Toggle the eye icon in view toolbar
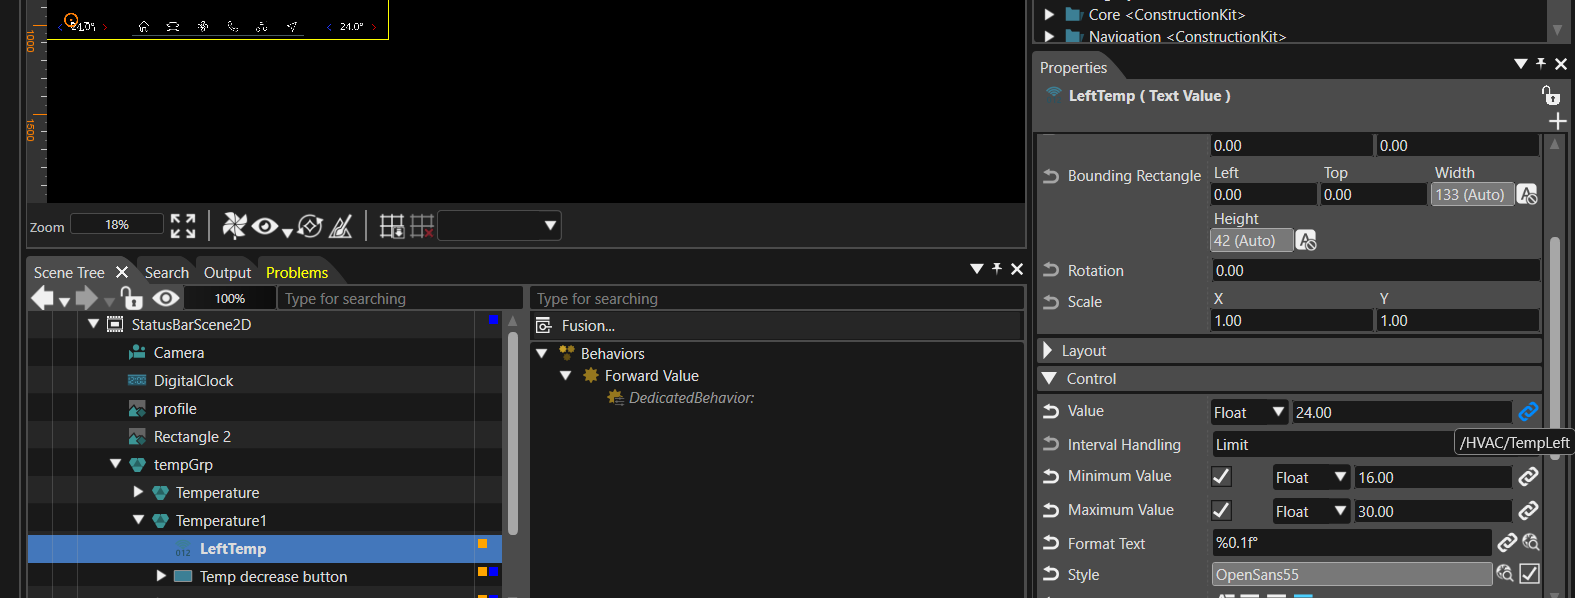Screen dimensions: 1575x598 pyautogui.click(x=265, y=227)
